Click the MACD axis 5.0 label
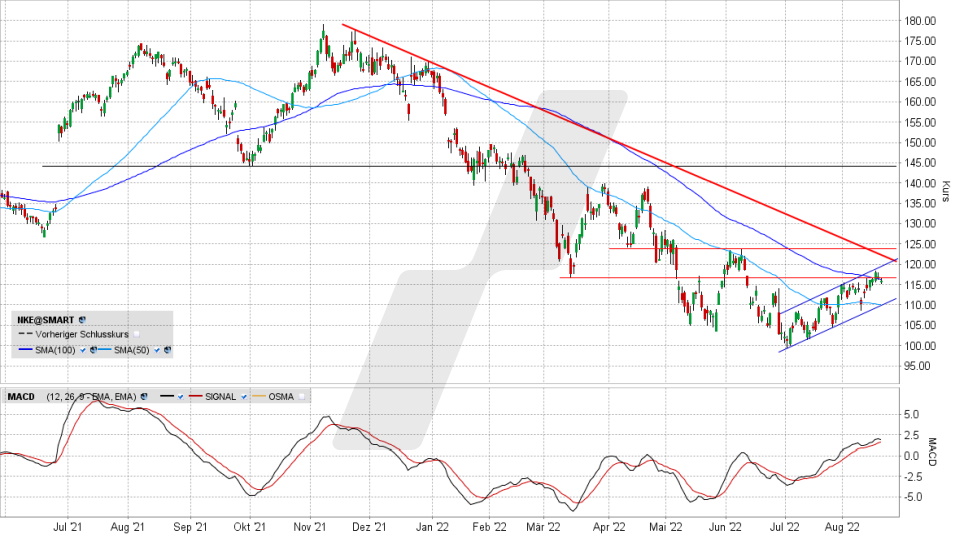 point(911,414)
